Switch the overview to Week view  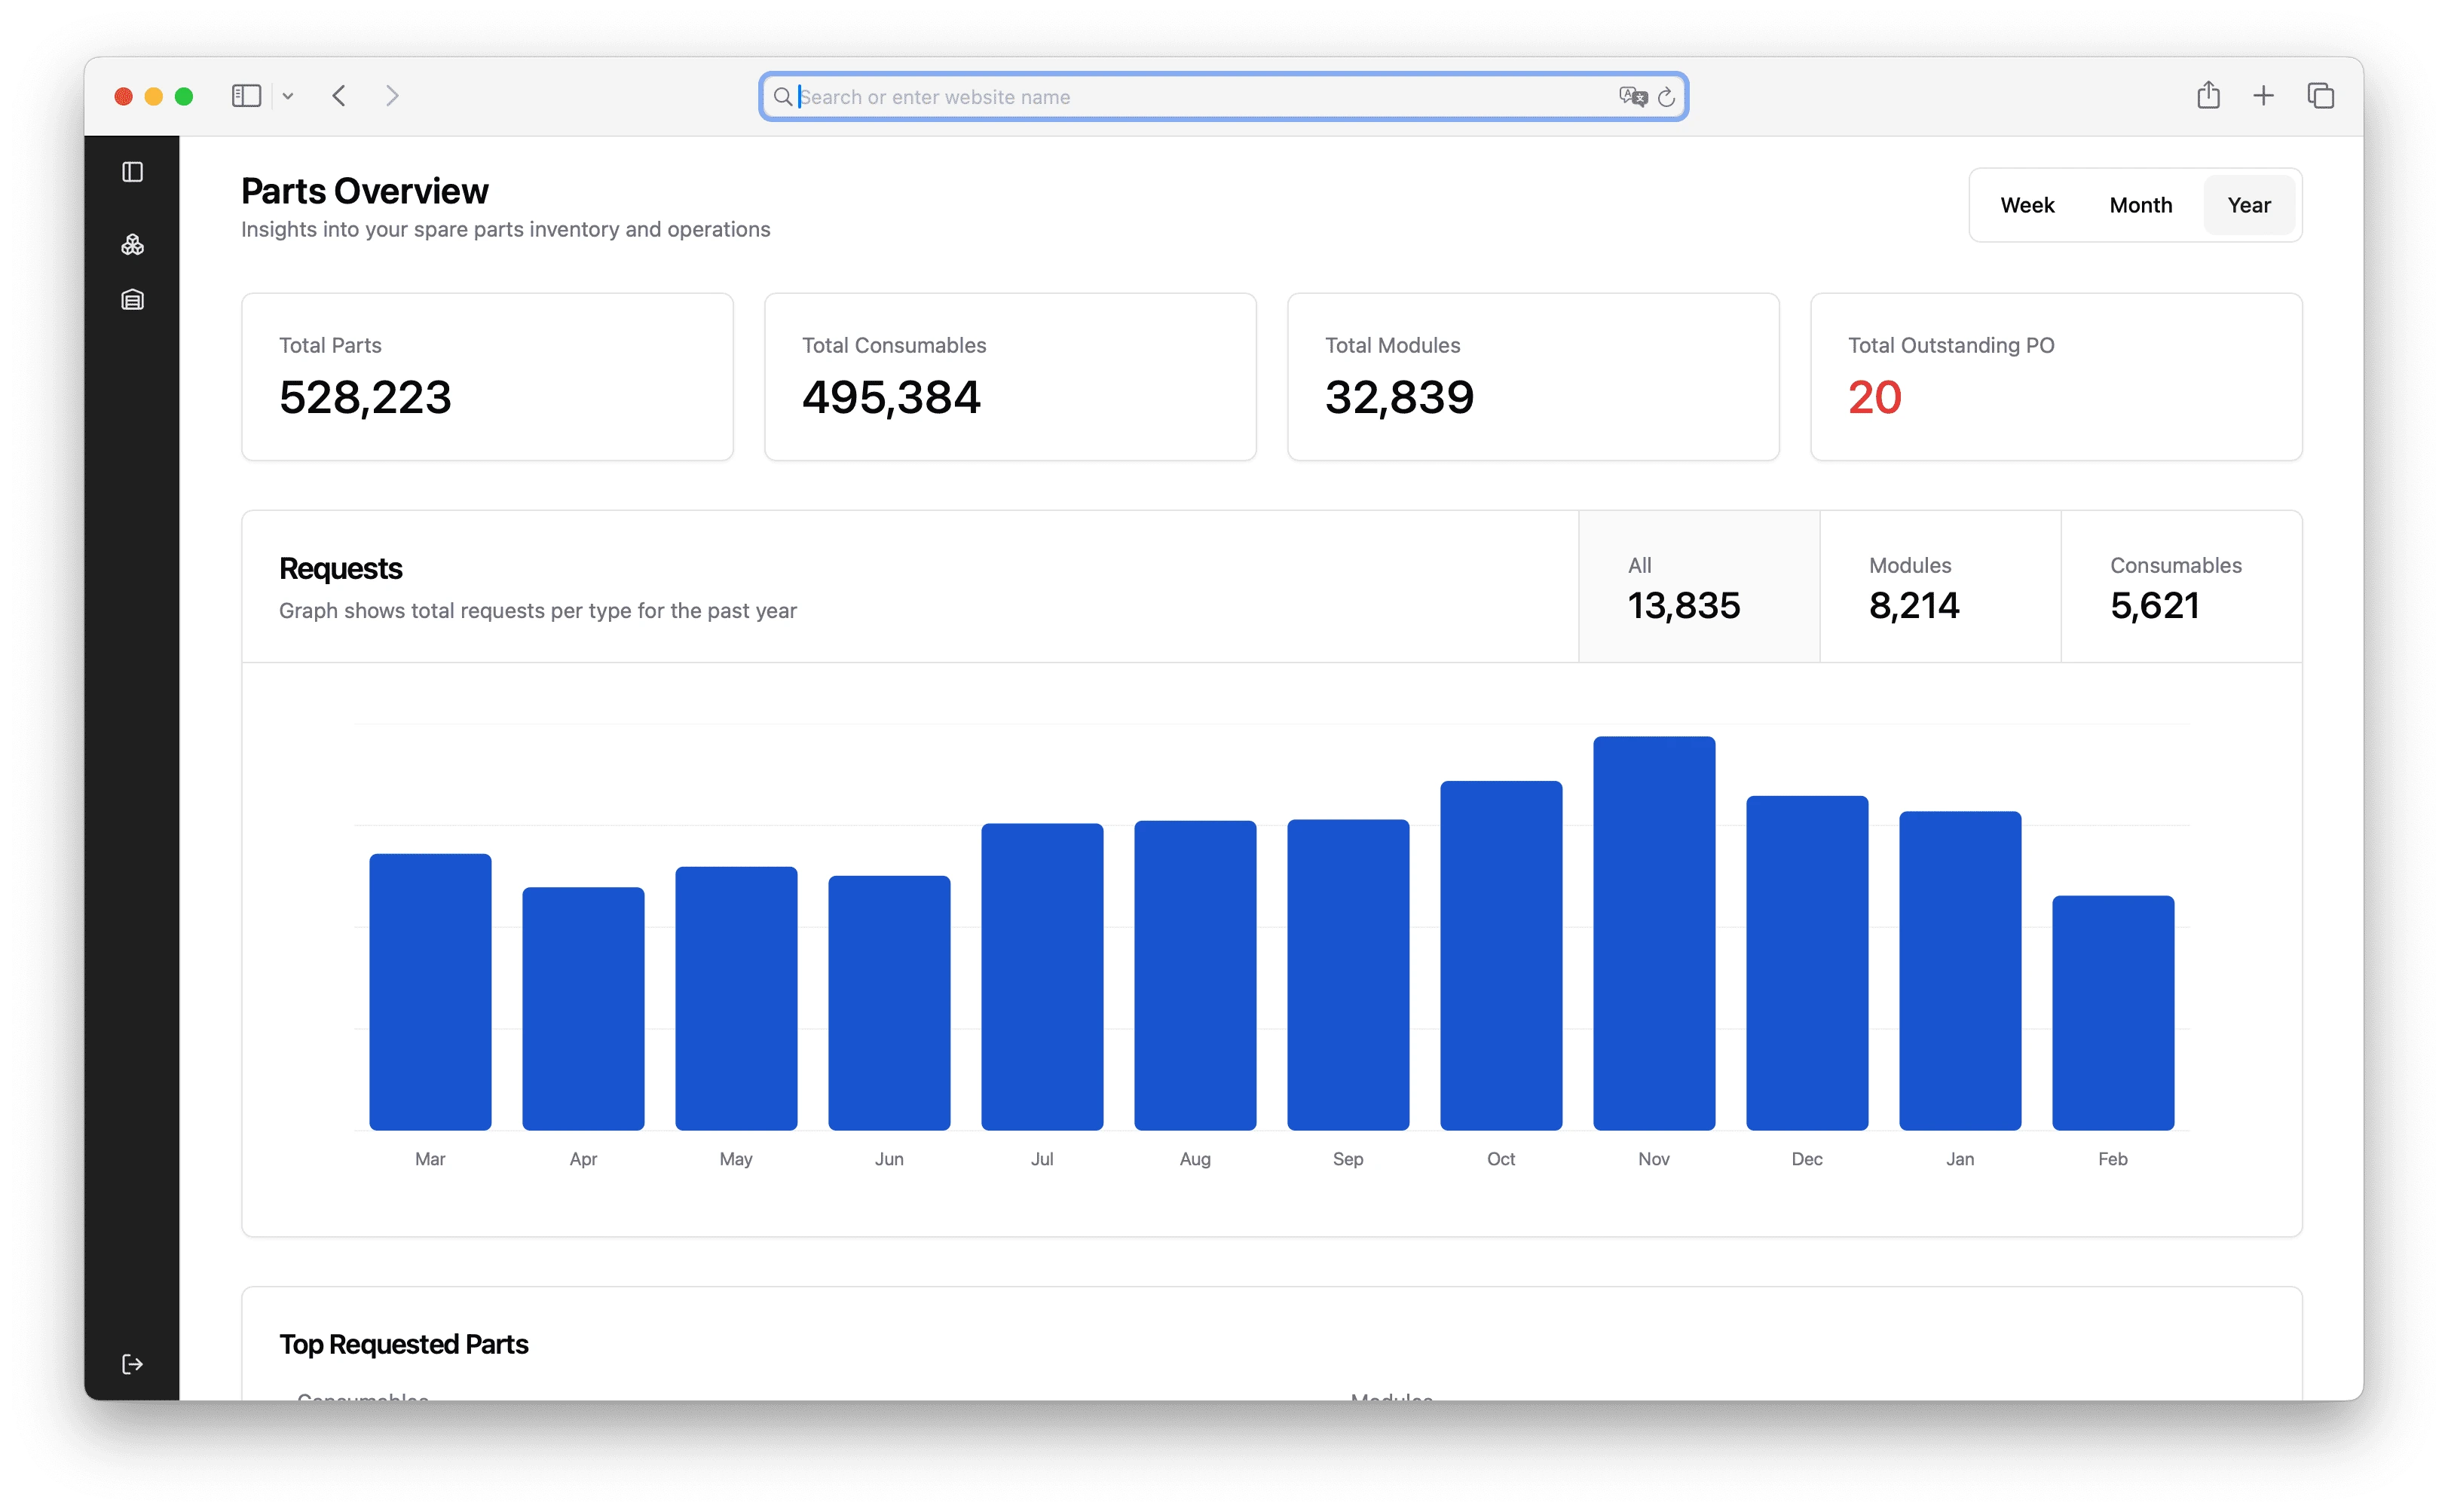point(2027,205)
